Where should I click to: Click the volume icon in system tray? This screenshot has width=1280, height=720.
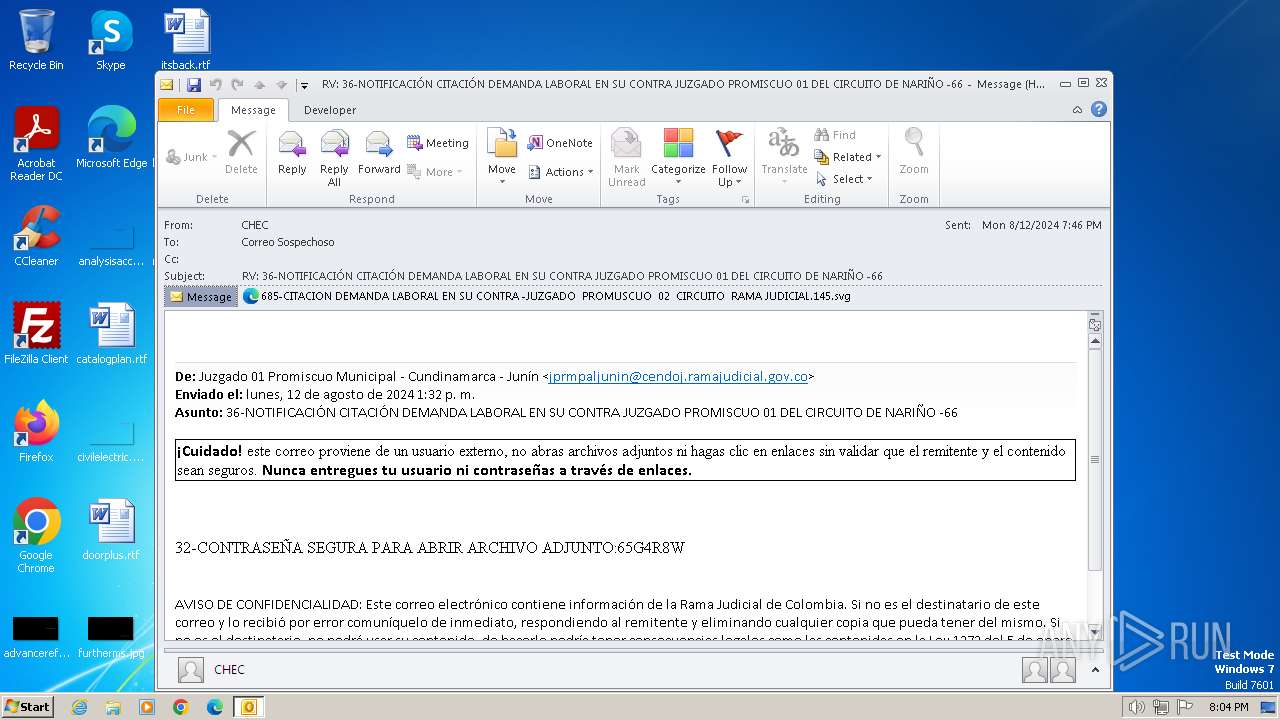point(1136,707)
